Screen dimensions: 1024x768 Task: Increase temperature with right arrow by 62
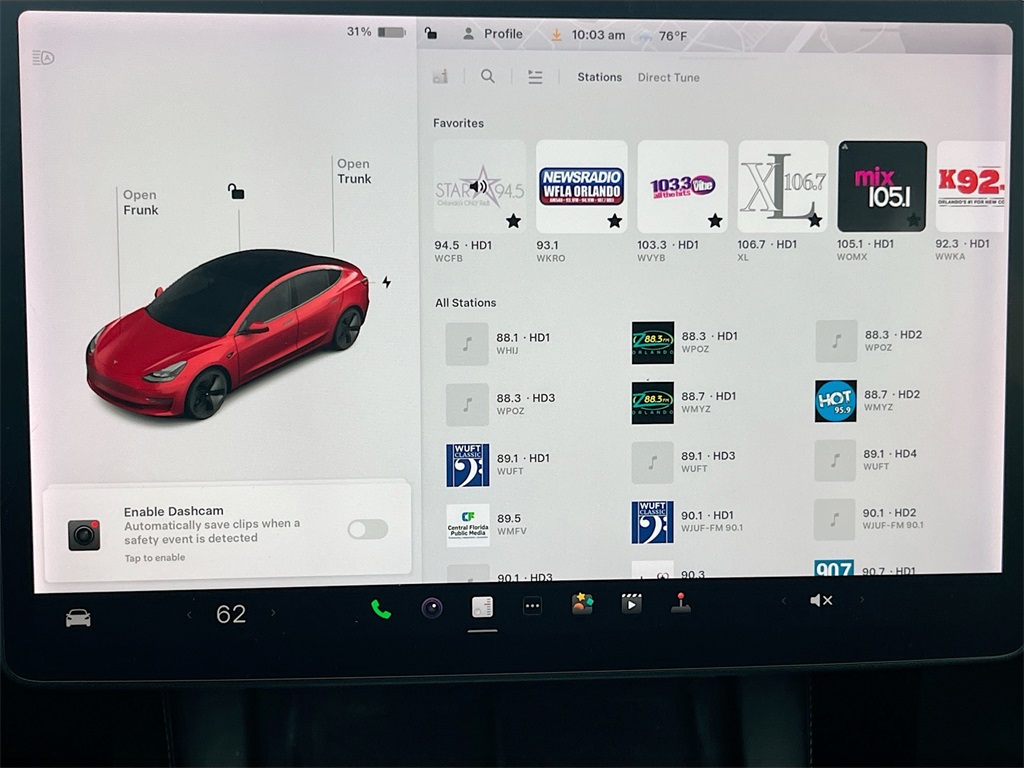click(273, 612)
